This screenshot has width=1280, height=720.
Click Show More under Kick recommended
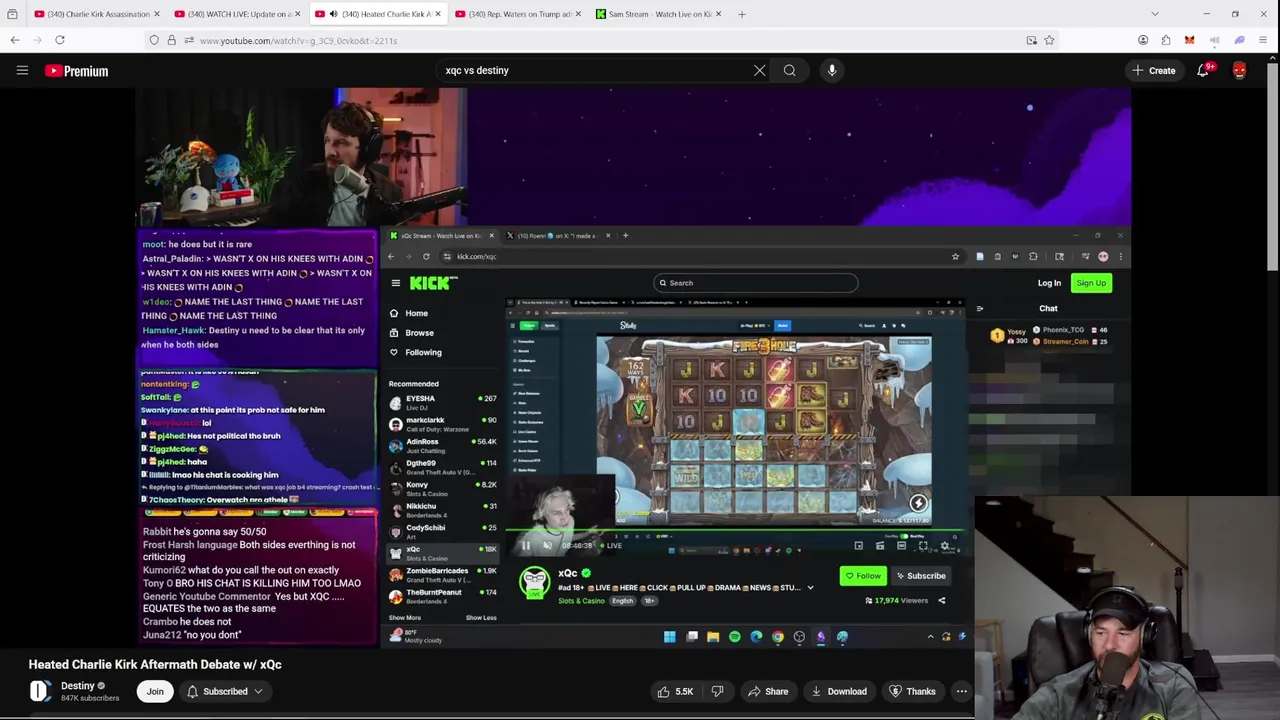(405, 618)
